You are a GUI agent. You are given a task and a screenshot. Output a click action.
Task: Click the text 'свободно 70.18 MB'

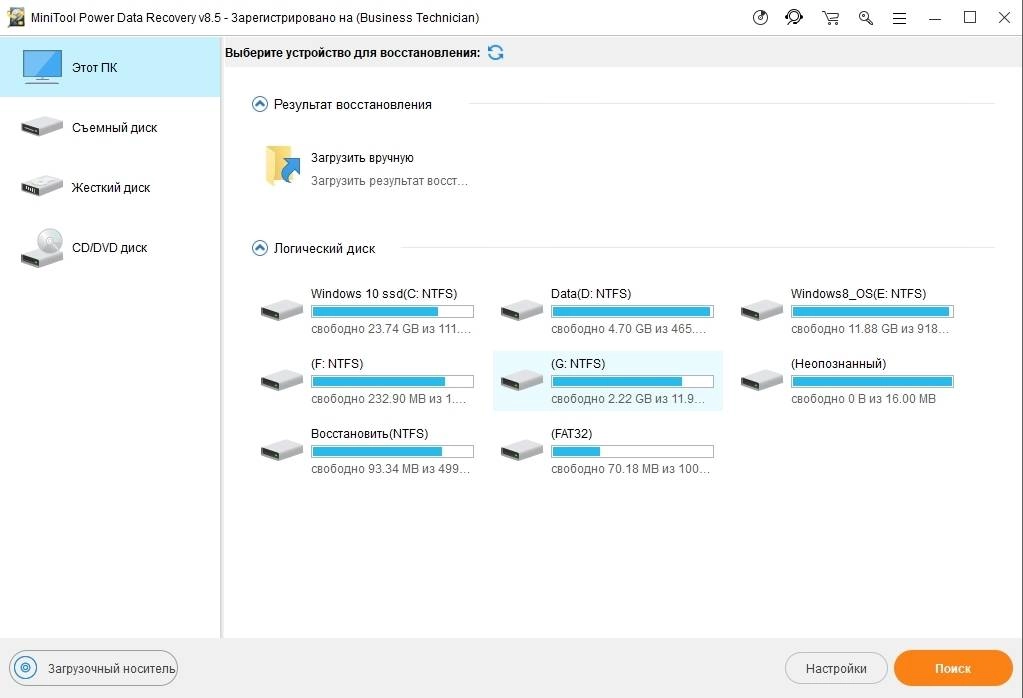coord(605,469)
